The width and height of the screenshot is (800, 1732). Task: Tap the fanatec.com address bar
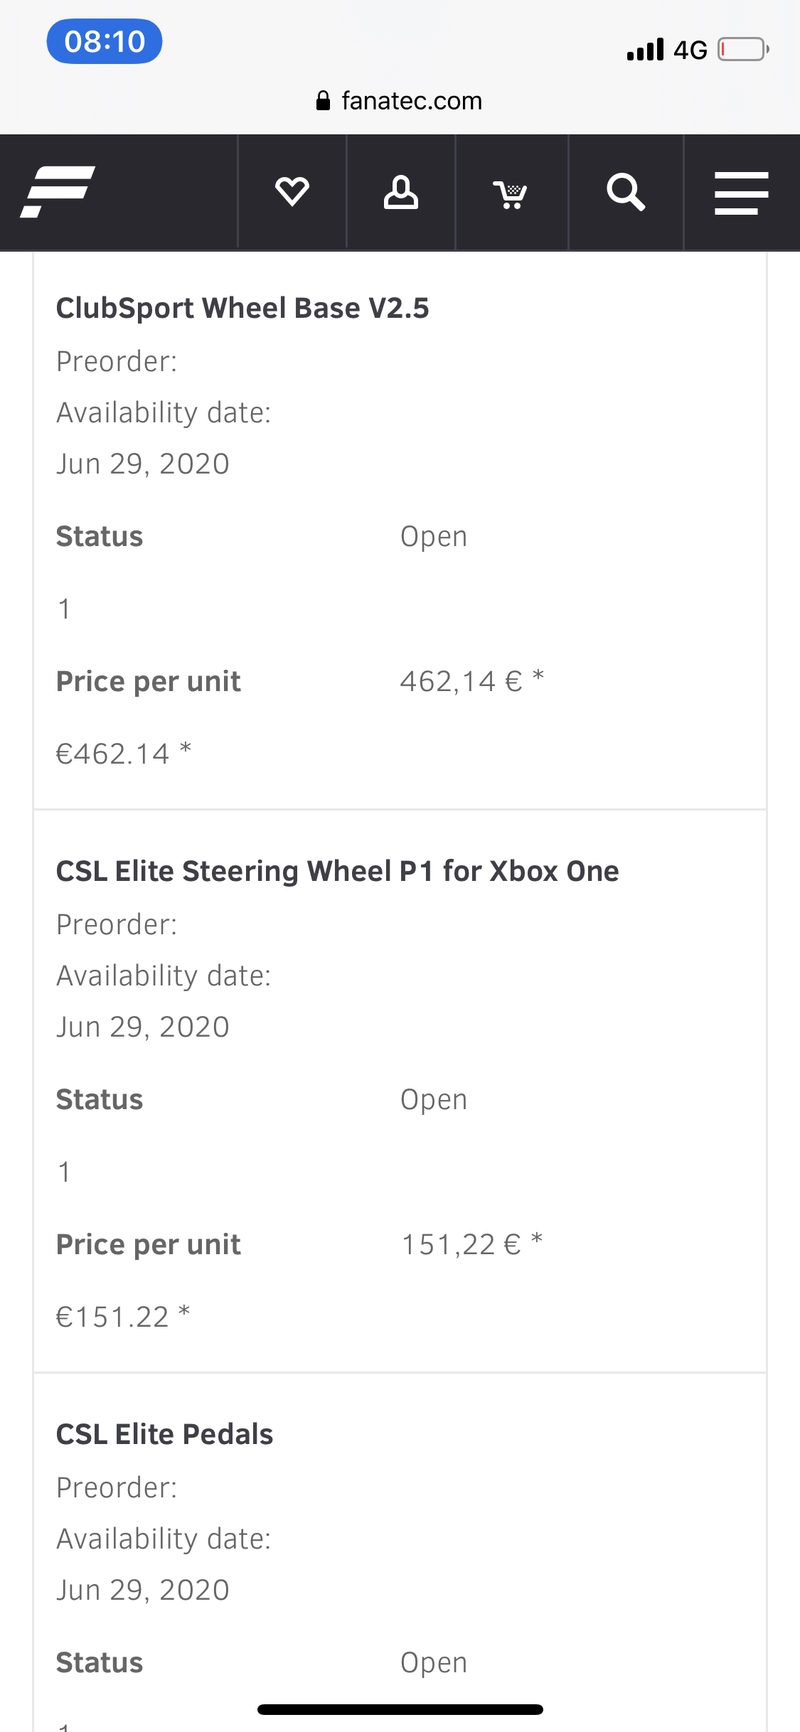click(x=411, y=101)
